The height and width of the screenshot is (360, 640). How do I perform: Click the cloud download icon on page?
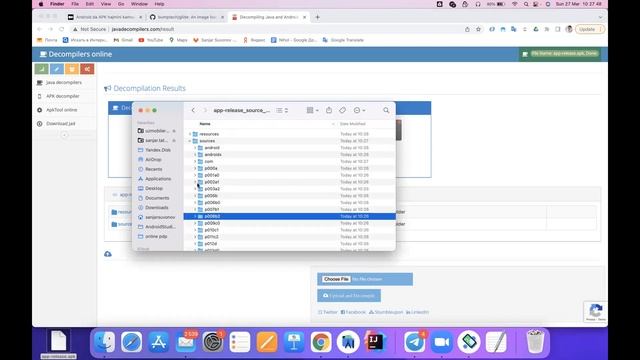pos(108,254)
